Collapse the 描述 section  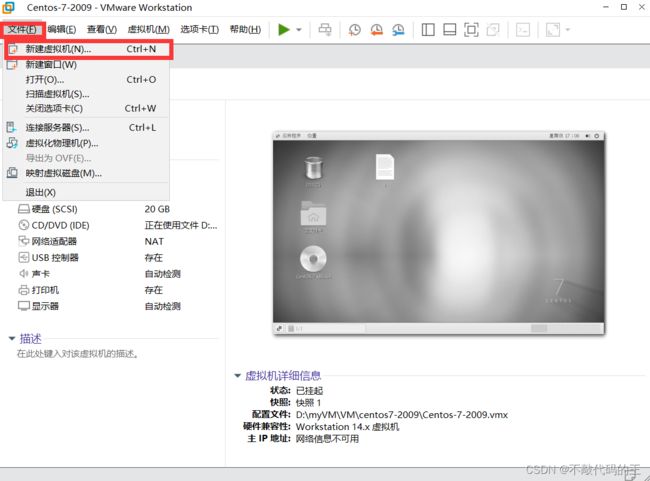point(12,339)
